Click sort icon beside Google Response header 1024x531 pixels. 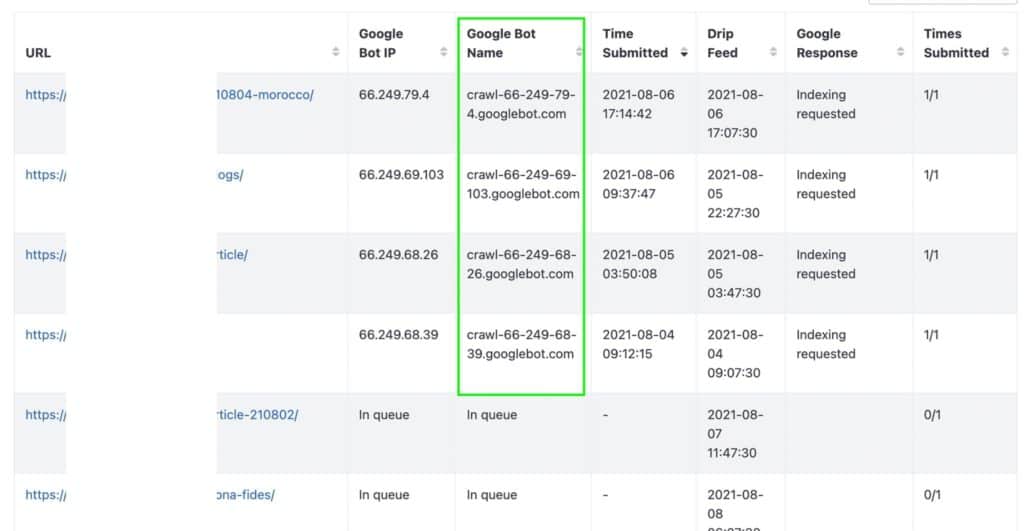(900, 52)
